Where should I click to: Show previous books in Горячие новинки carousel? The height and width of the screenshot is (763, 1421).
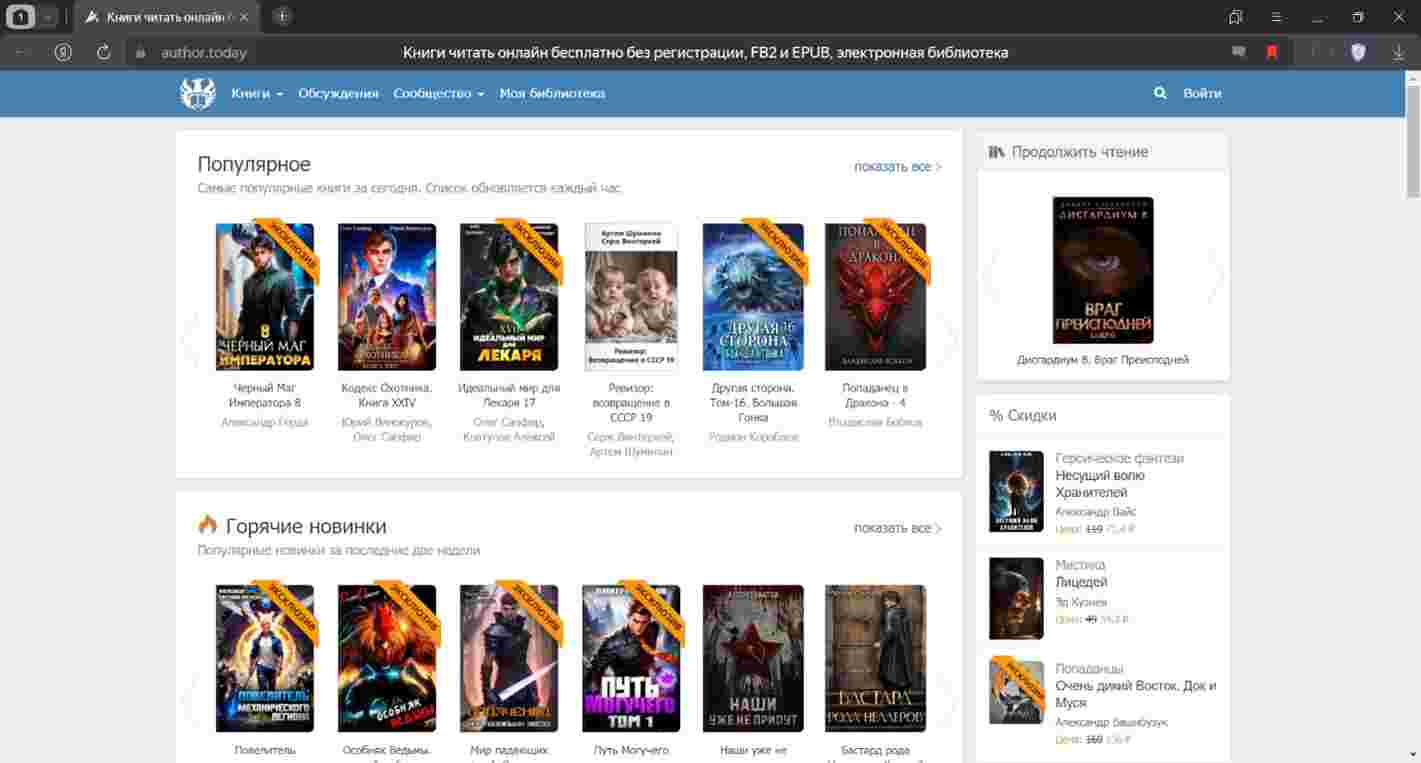click(190, 698)
